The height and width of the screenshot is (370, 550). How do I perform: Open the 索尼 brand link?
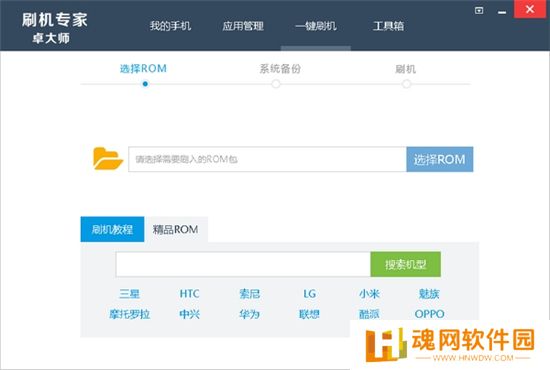[249, 294]
